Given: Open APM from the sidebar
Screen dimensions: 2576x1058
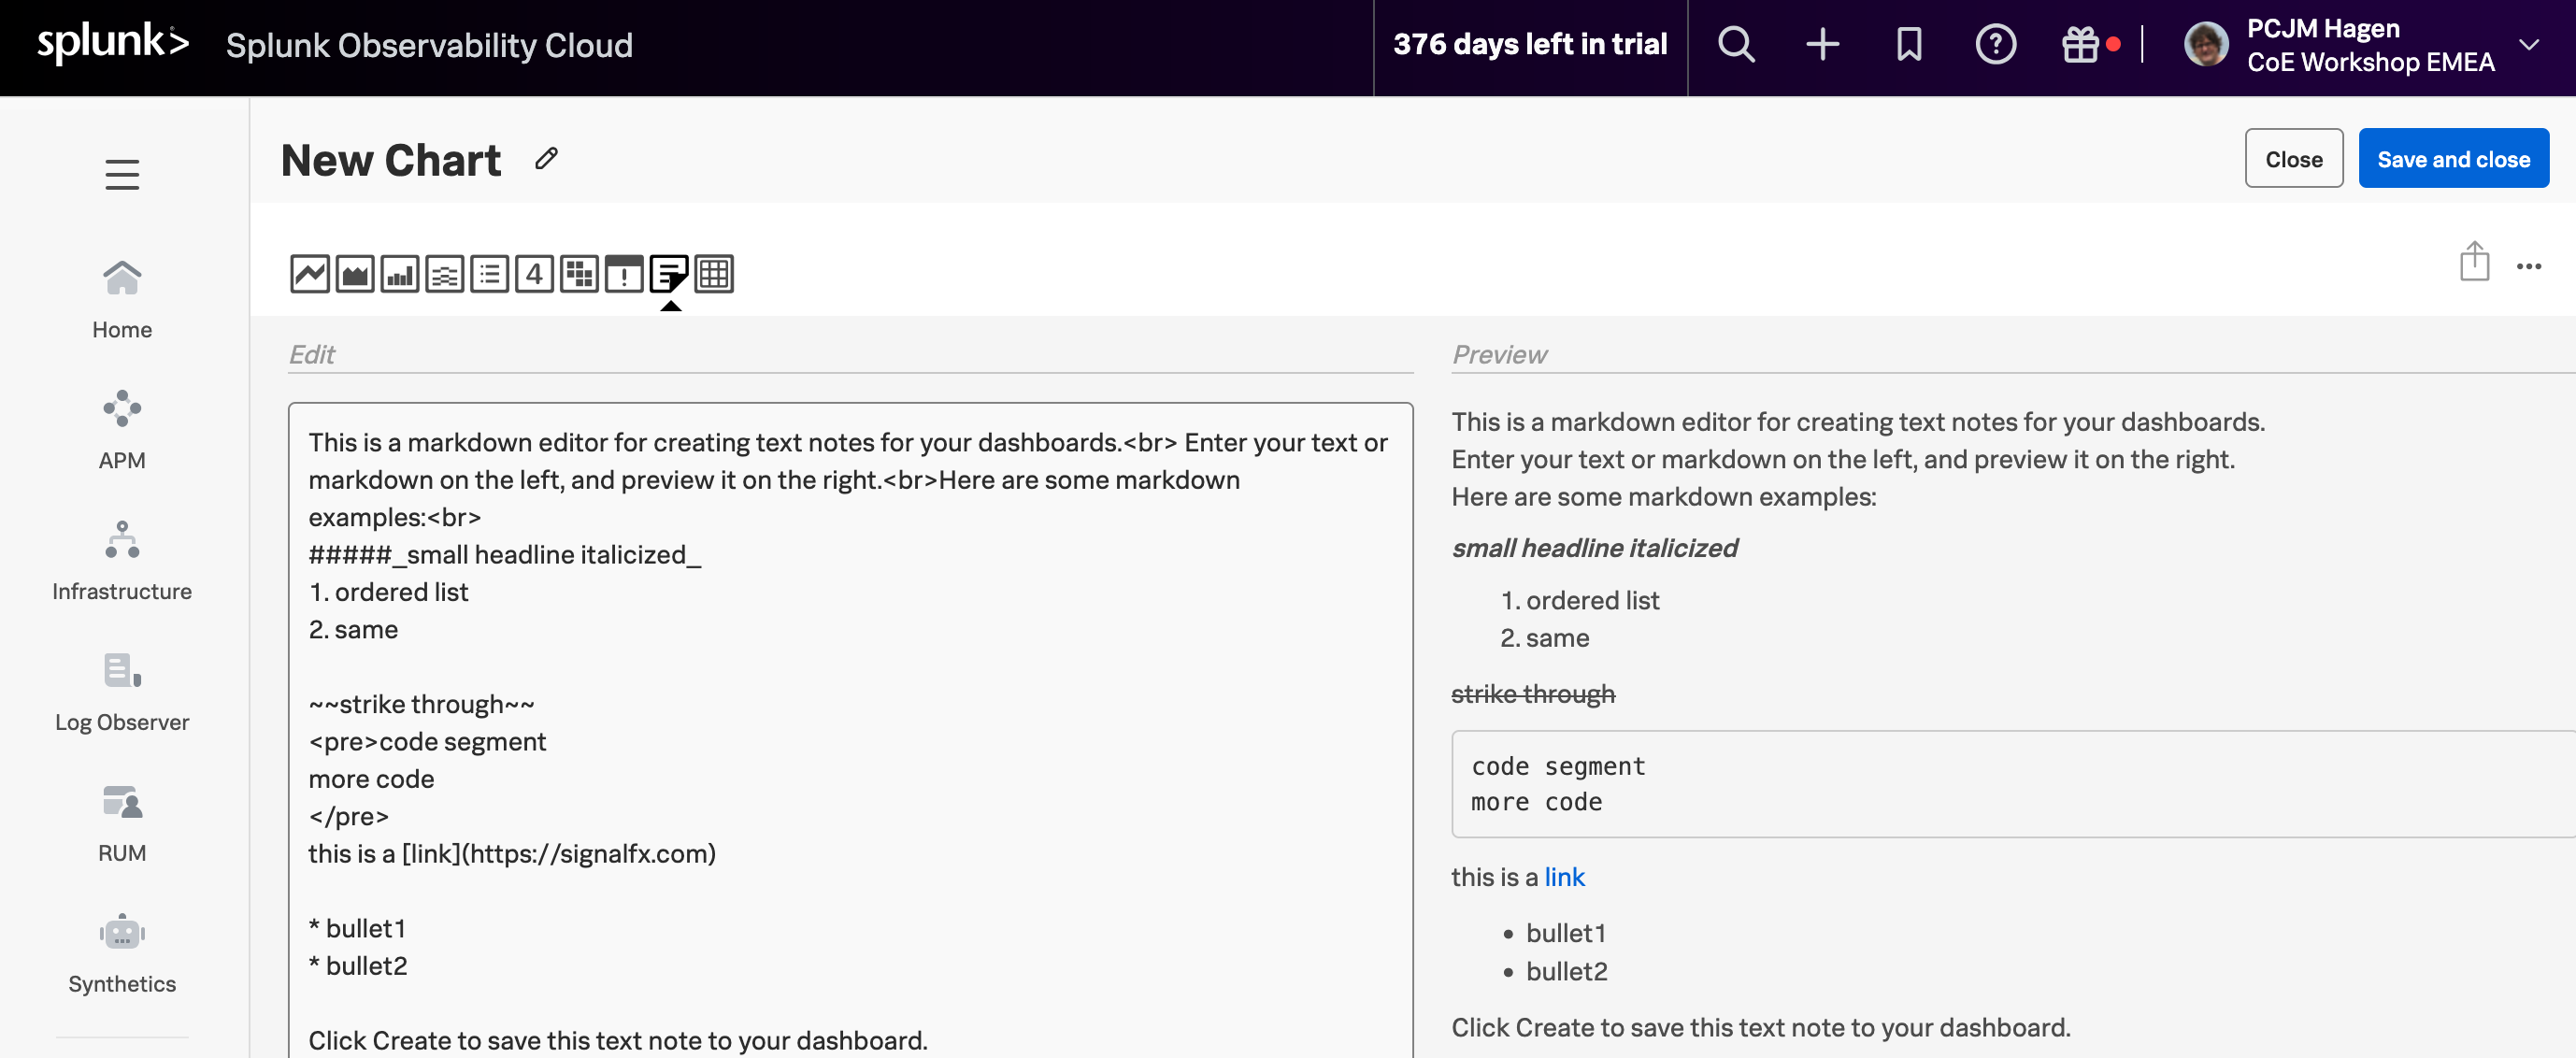Looking at the screenshot, I should point(122,430).
